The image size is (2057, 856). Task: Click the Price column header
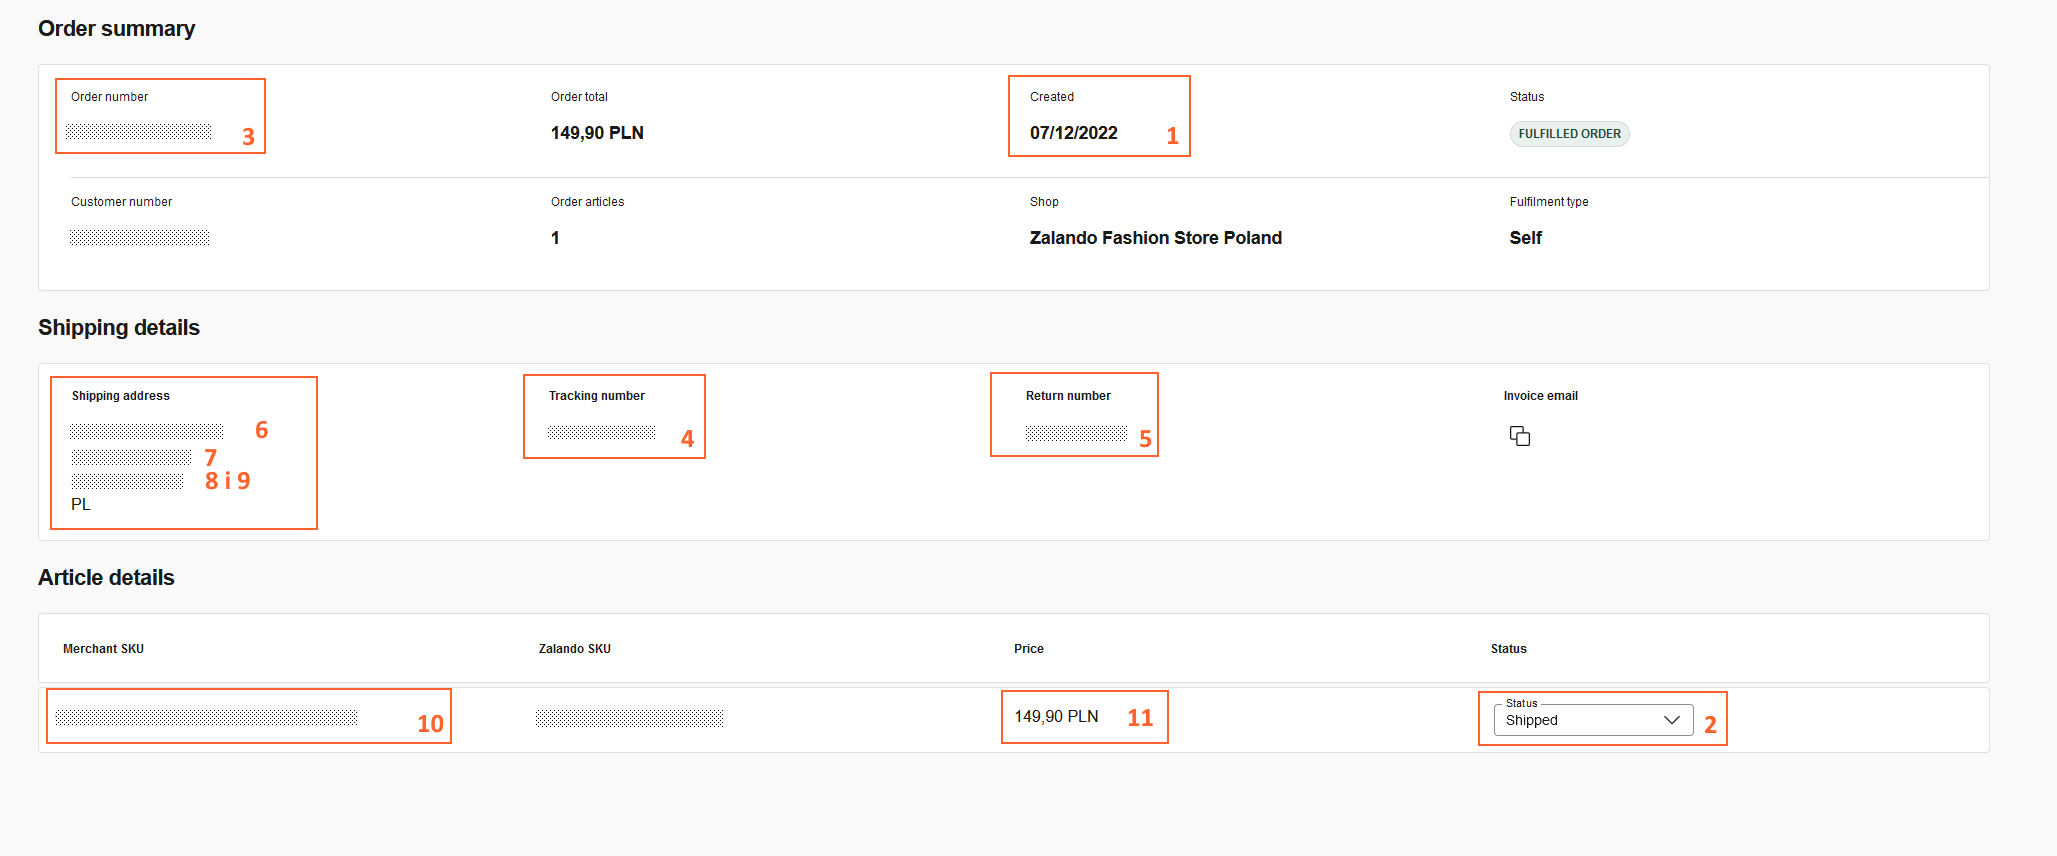click(x=1028, y=649)
